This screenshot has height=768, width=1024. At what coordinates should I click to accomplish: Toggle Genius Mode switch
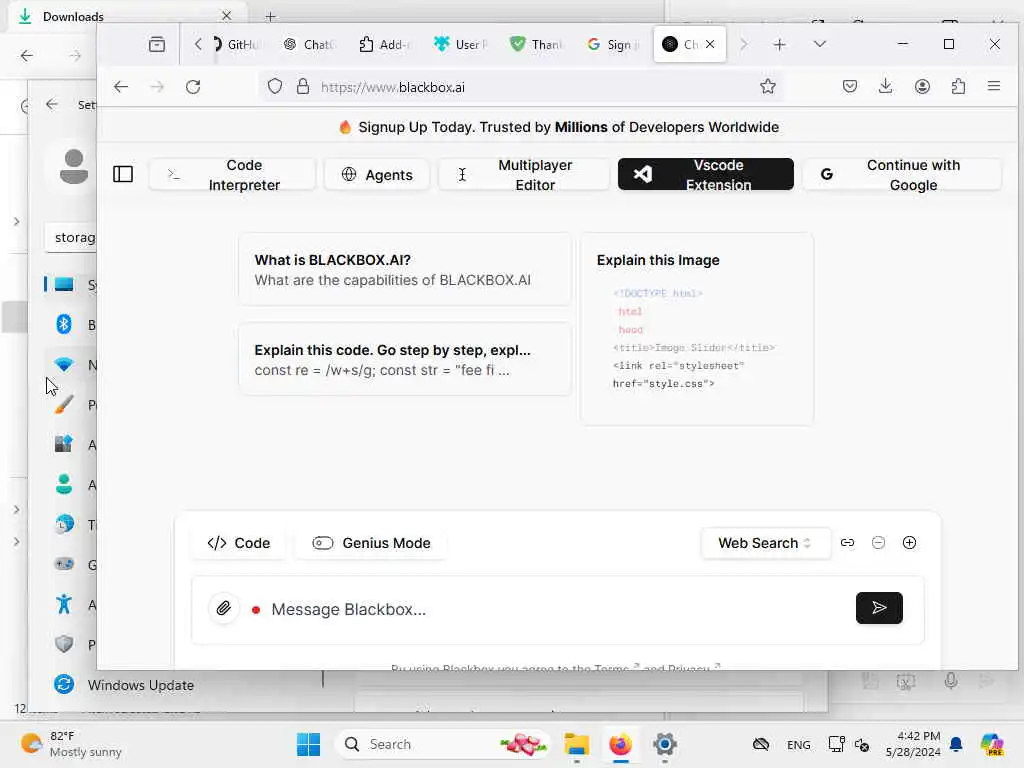coord(371,543)
